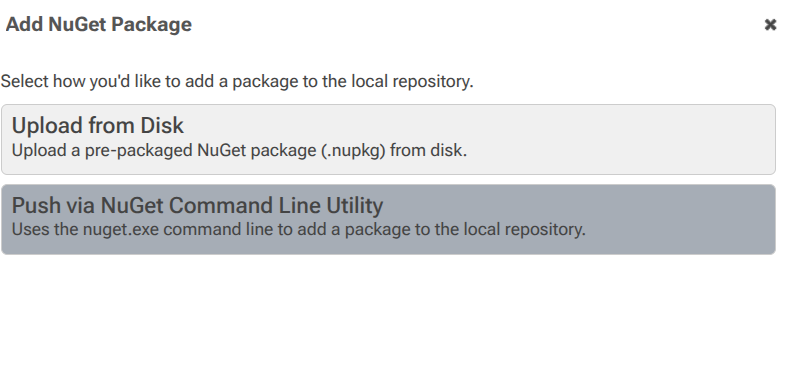Open the nuget.exe push instructions option
The height and width of the screenshot is (370, 785).
(388, 219)
